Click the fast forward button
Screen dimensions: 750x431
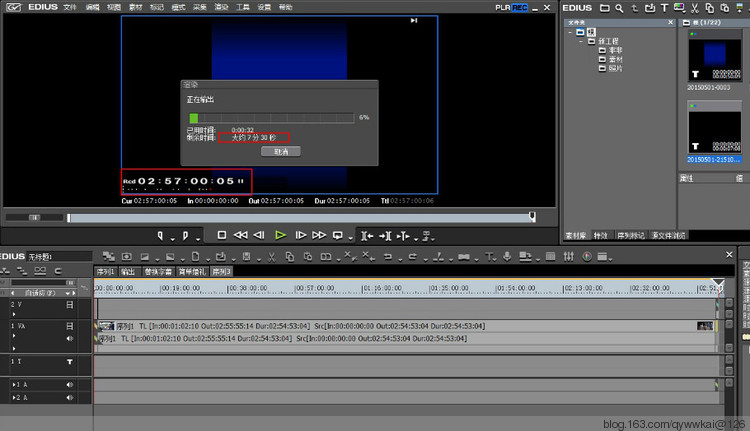pos(318,235)
